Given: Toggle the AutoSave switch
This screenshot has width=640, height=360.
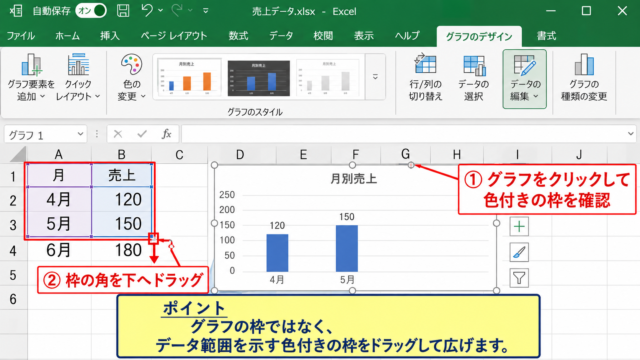Looking at the screenshot, I should (x=91, y=11).
